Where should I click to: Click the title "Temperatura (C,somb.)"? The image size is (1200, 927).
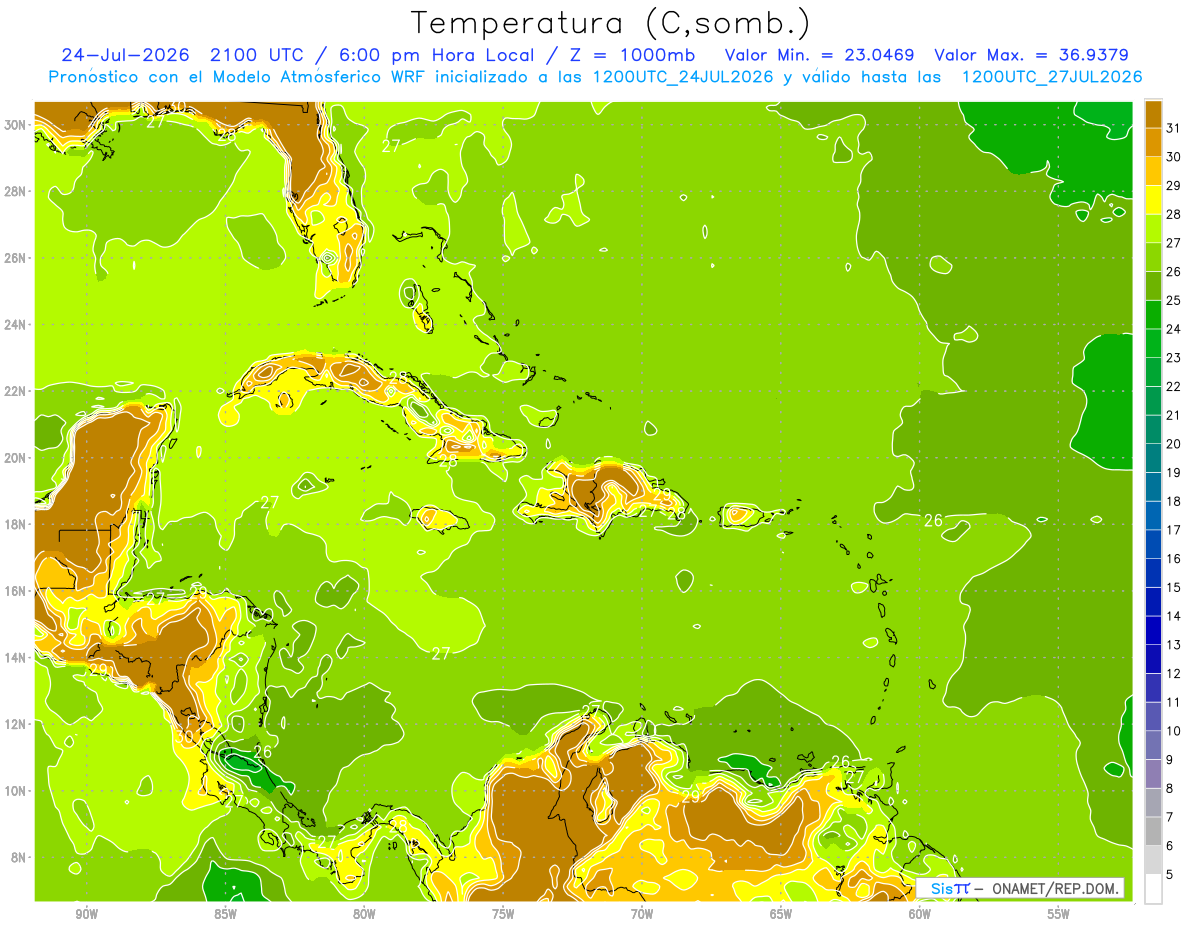pyautogui.click(x=611, y=22)
